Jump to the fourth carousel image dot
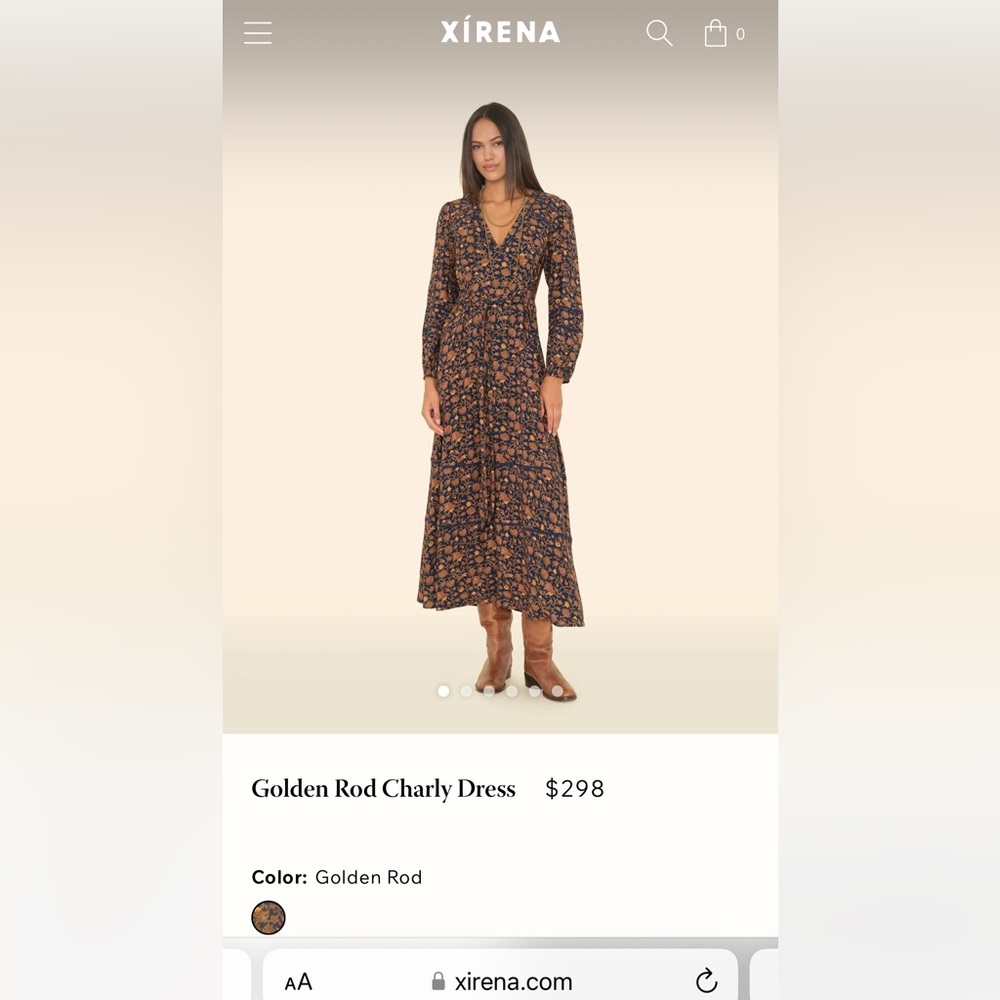 pos(511,691)
